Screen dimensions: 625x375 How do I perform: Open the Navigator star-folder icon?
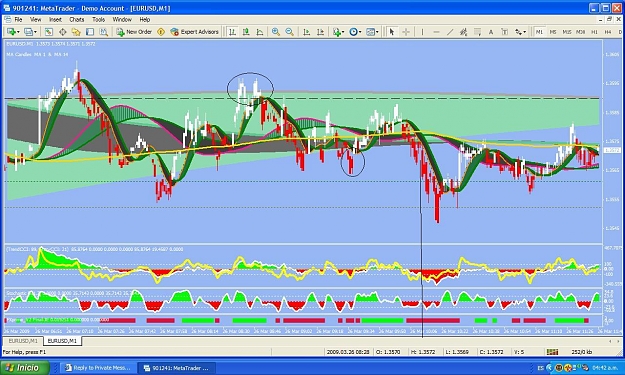(x=76, y=32)
